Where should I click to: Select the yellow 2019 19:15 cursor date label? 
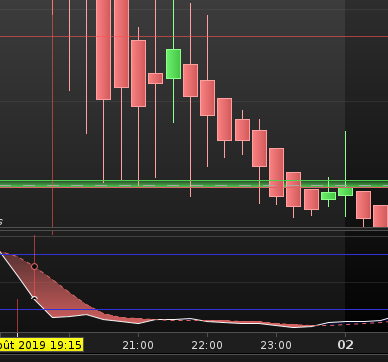(x=41, y=345)
